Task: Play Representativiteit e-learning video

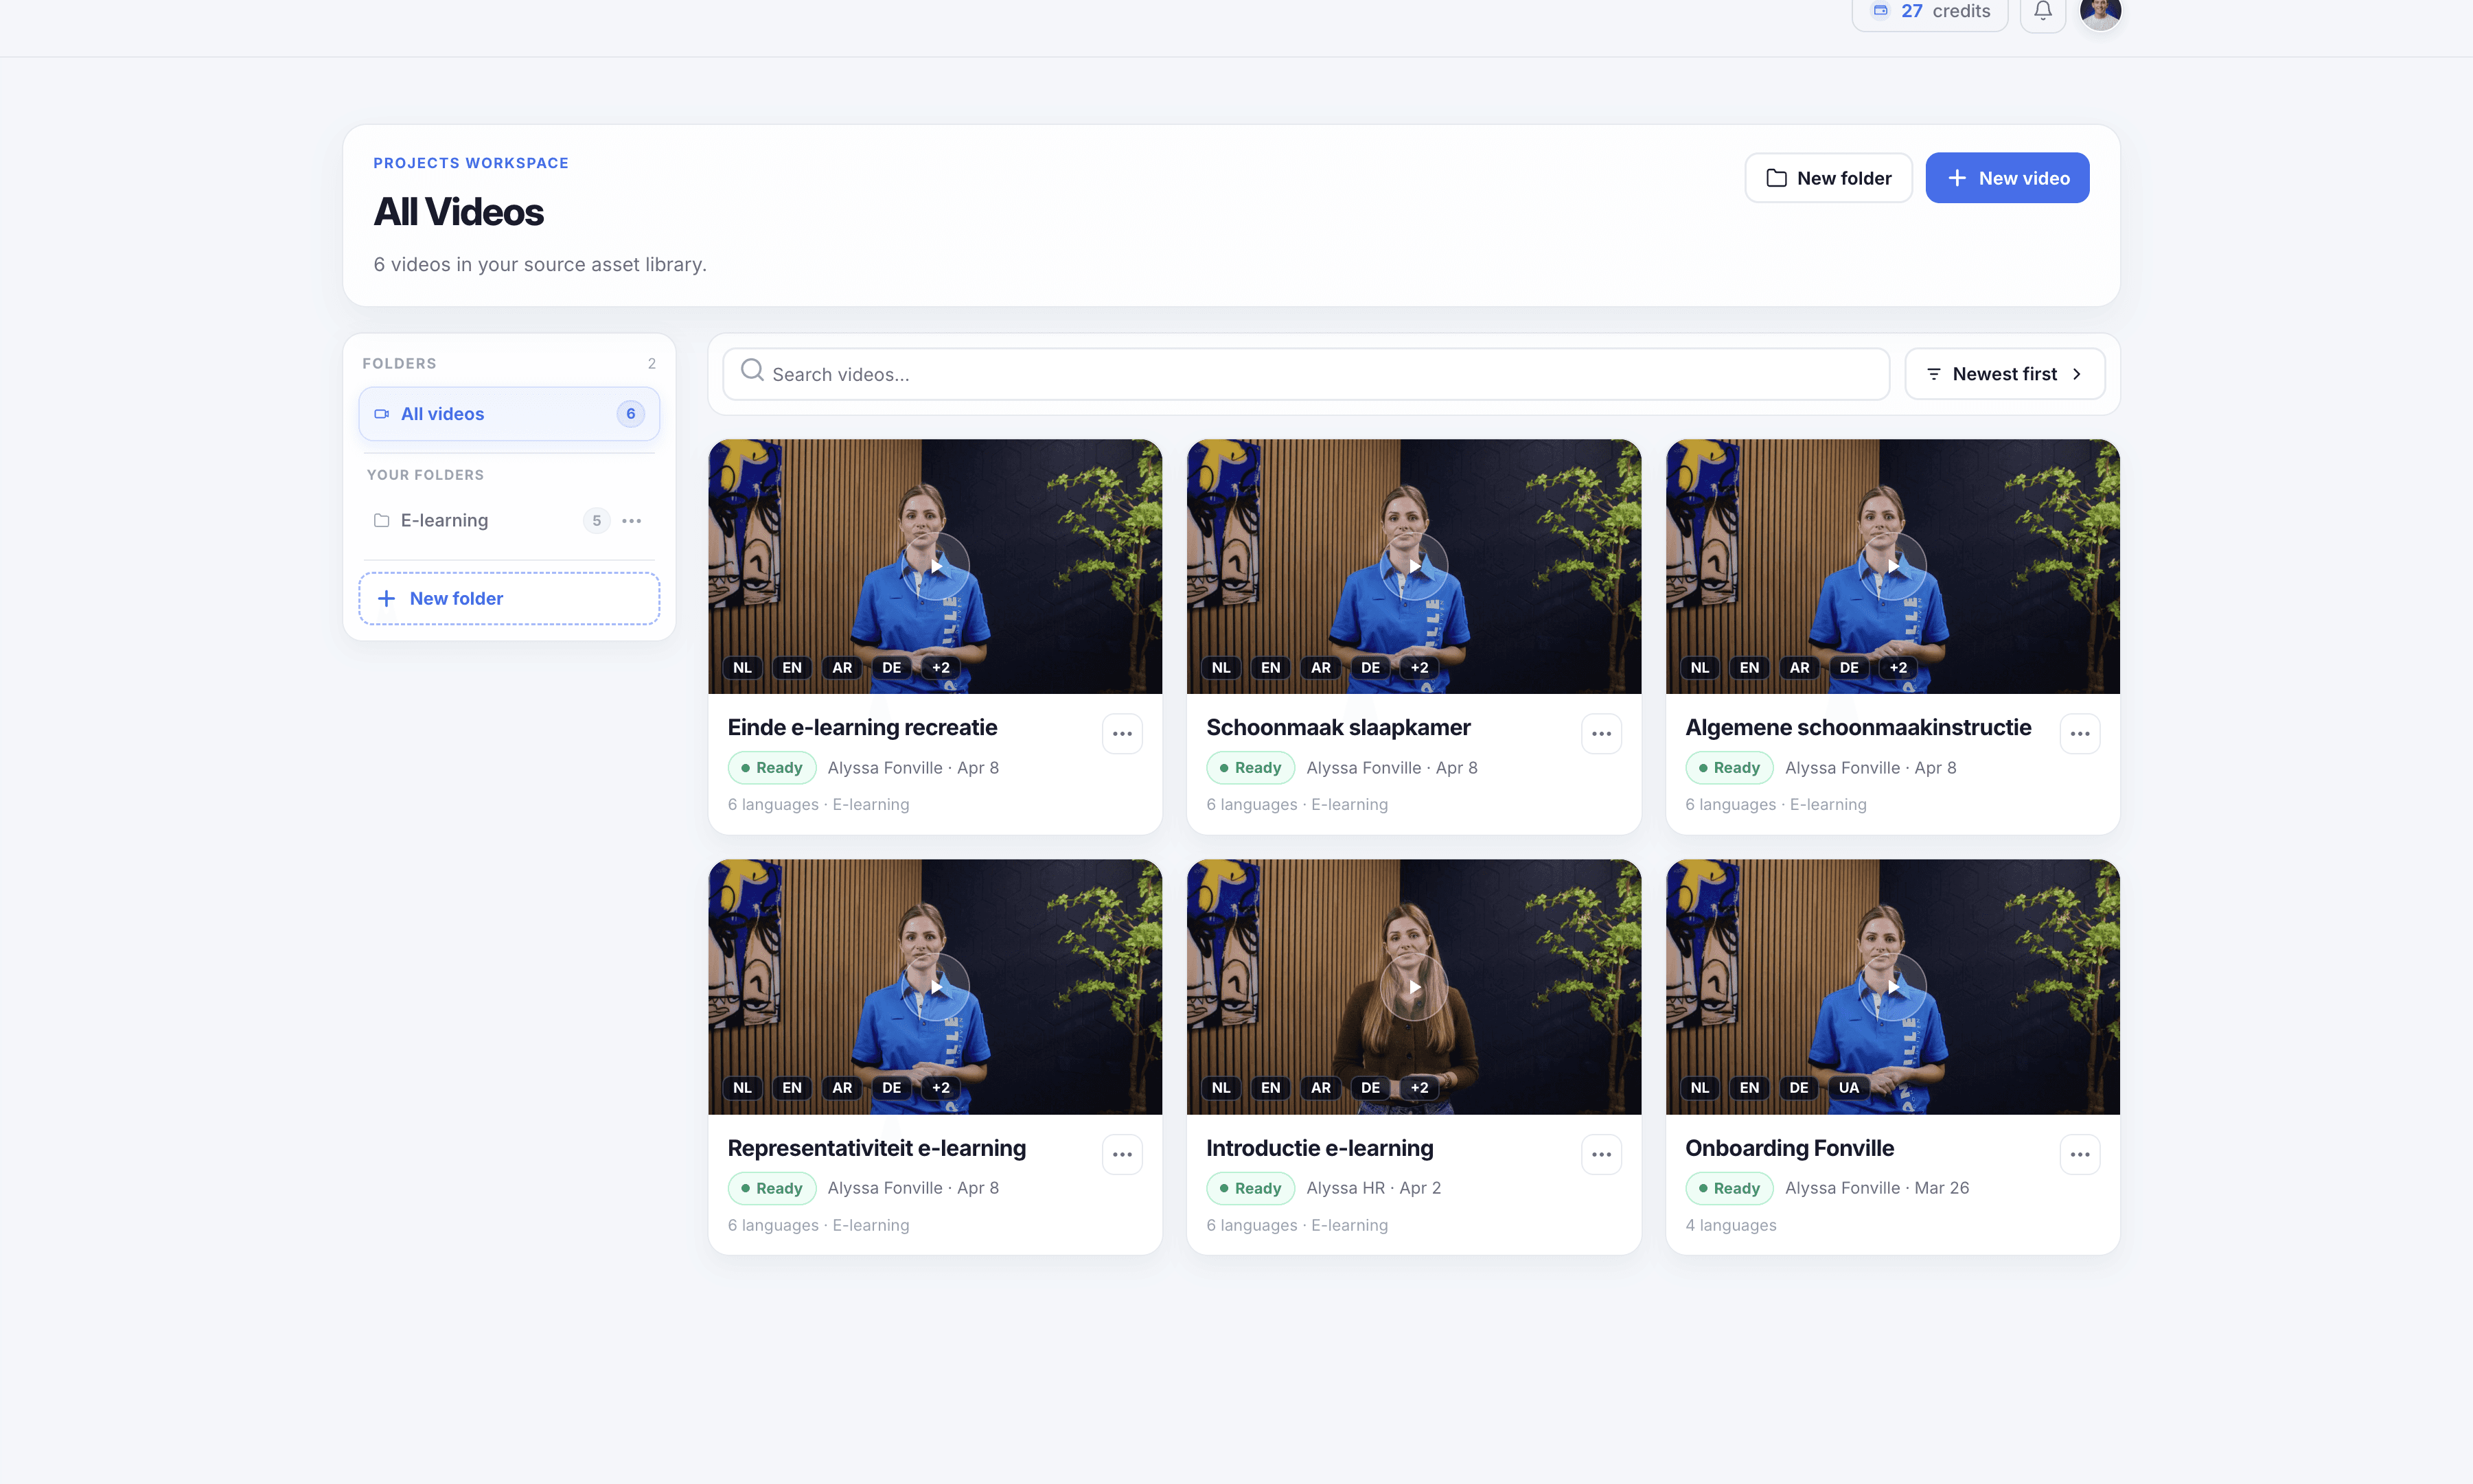Action: 936,987
